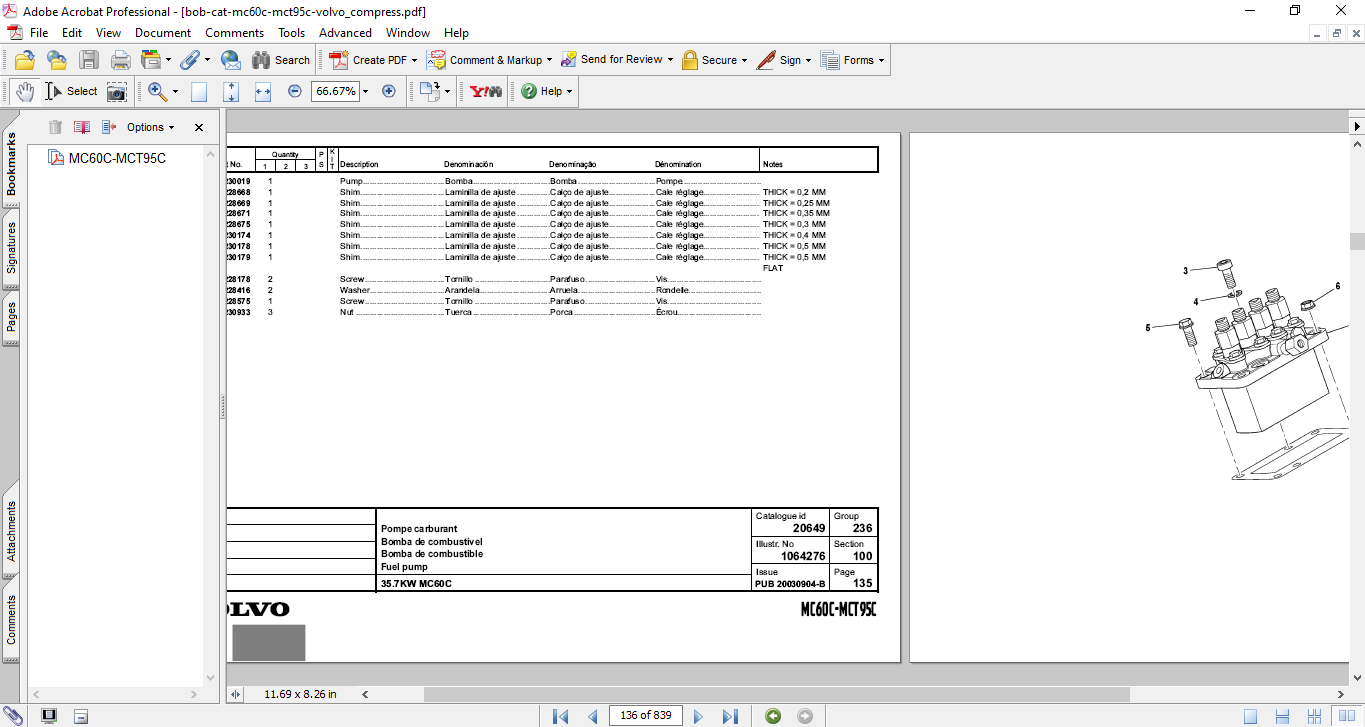Open the MC60C-MCT95C bookmark

(x=117, y=158)
